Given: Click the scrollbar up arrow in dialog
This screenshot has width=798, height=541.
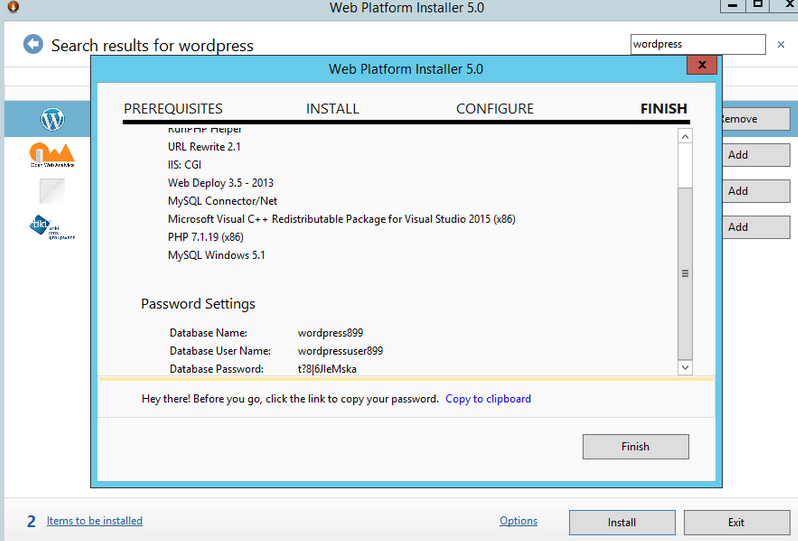Looking at the screenshot, I should [x=685, y=136].
